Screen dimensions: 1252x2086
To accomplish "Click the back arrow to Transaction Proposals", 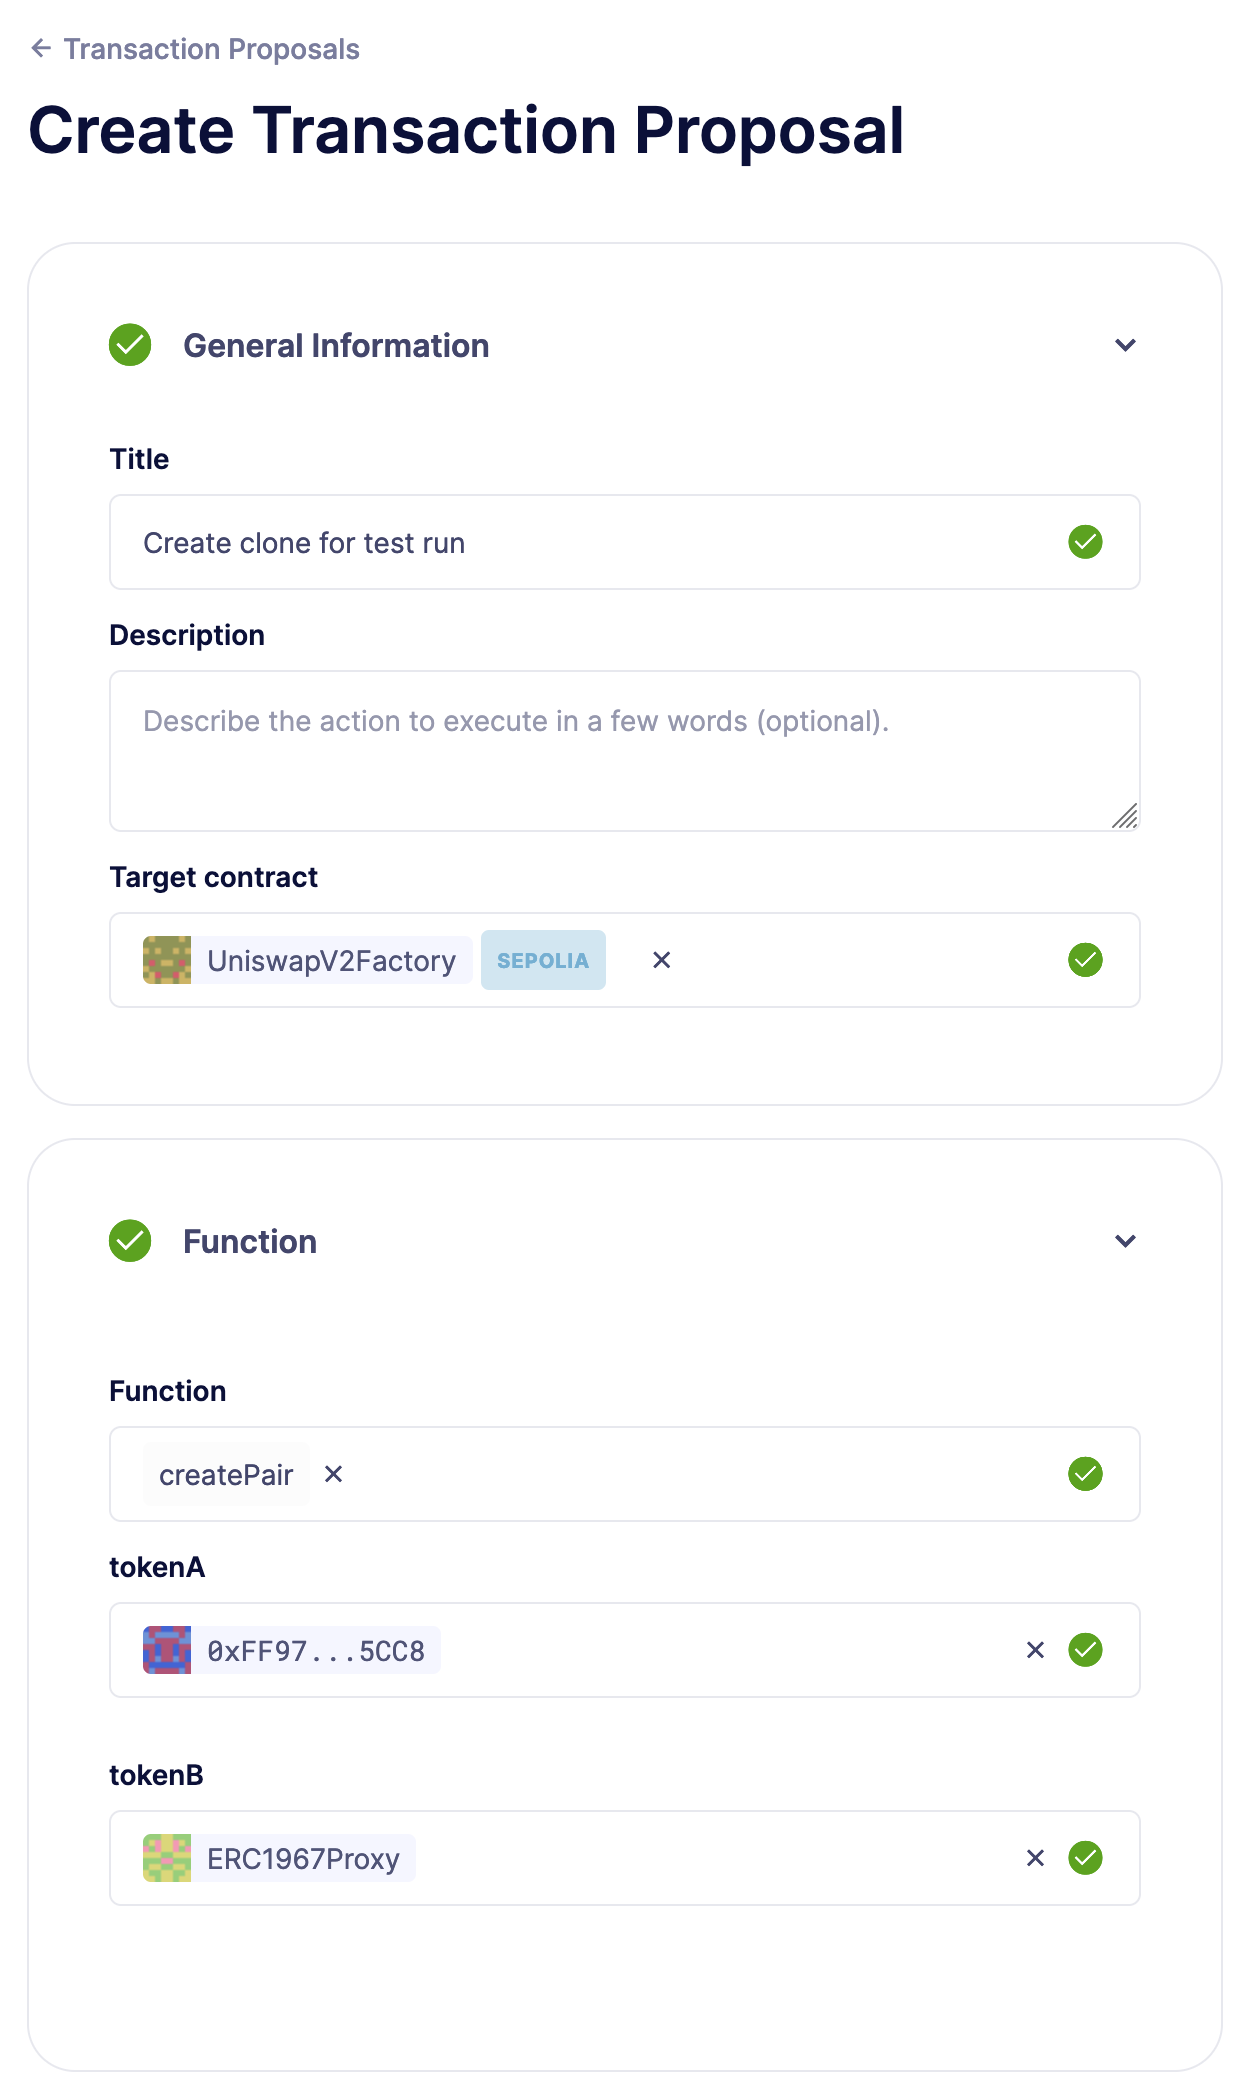I will pos(42,48).
